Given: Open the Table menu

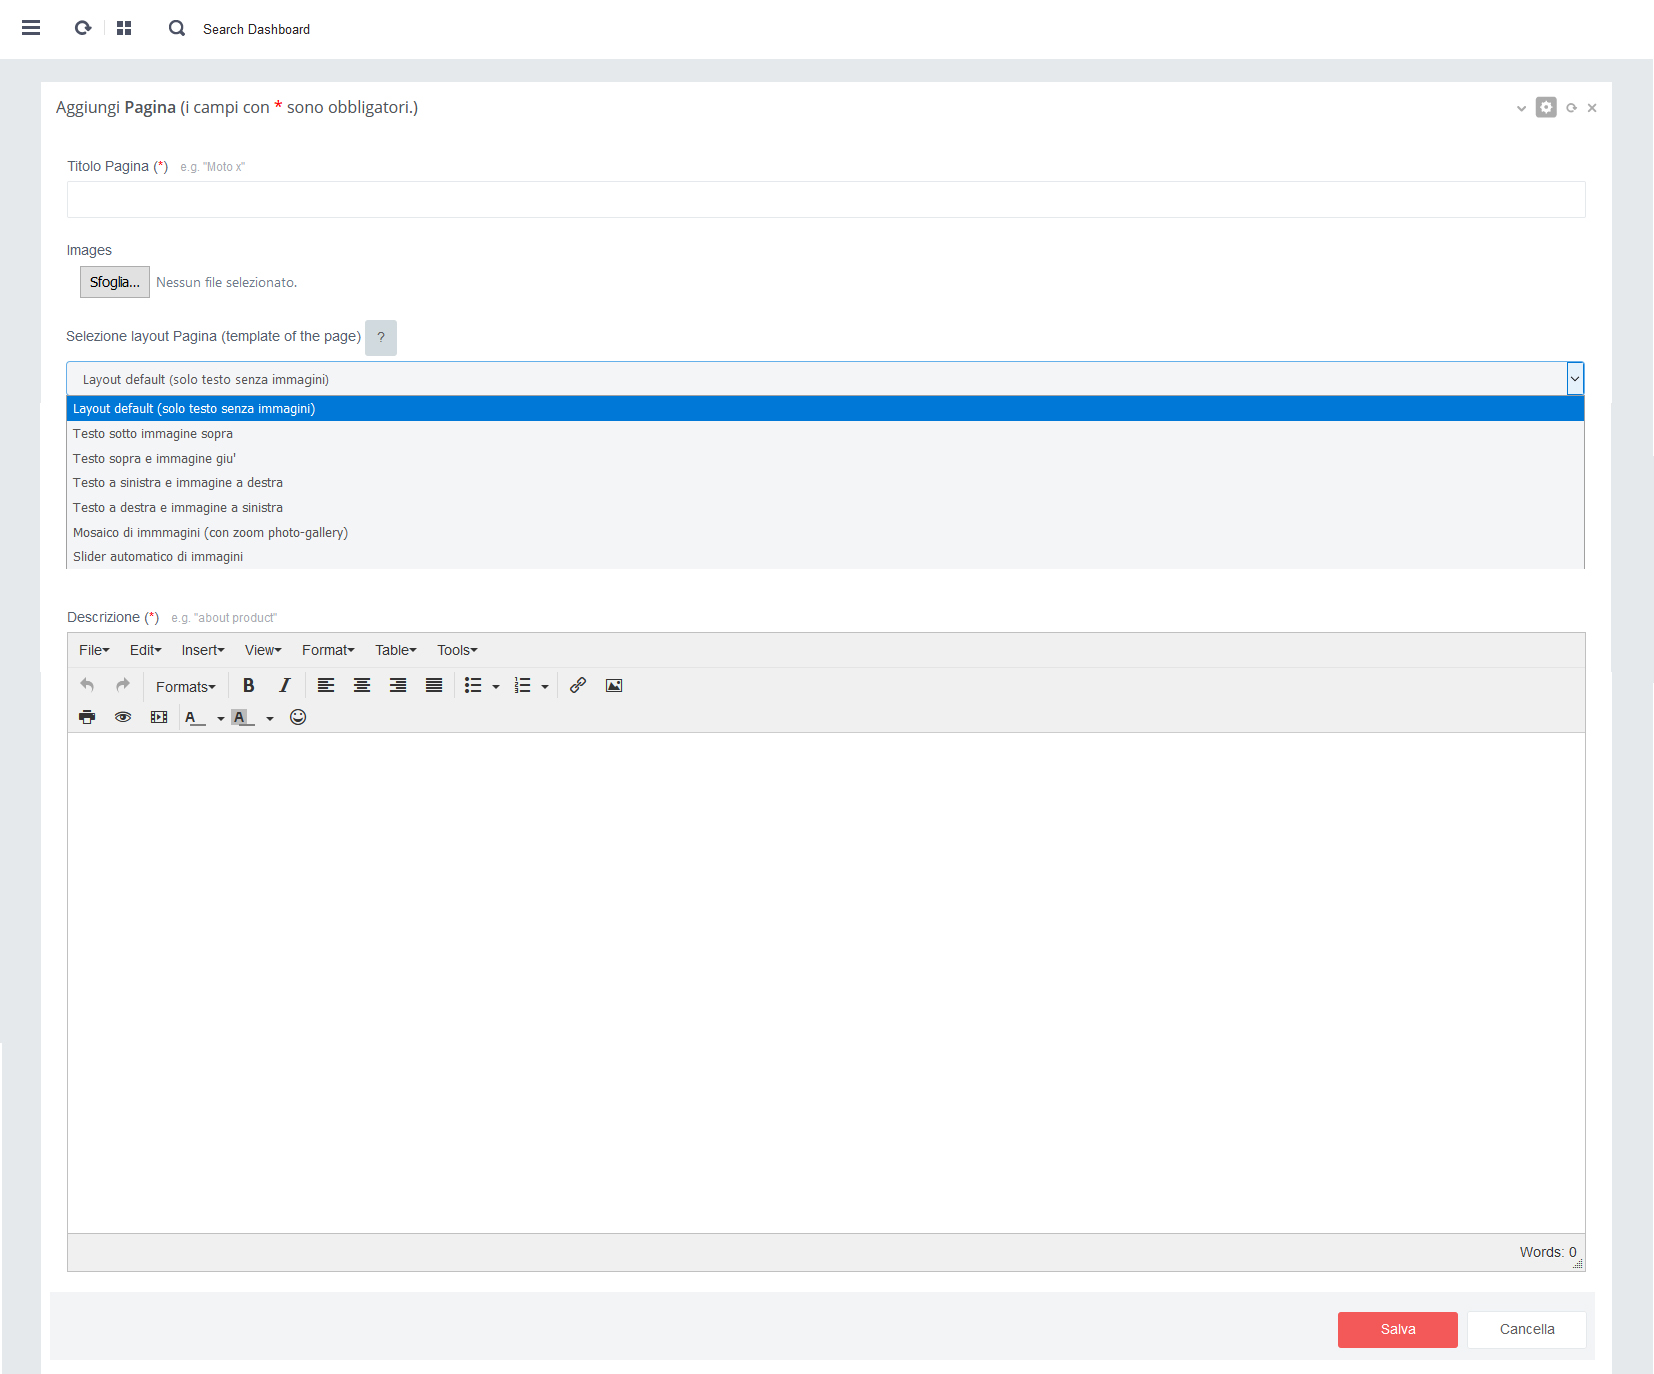Looking at the screenshot, I should [395, 650].
